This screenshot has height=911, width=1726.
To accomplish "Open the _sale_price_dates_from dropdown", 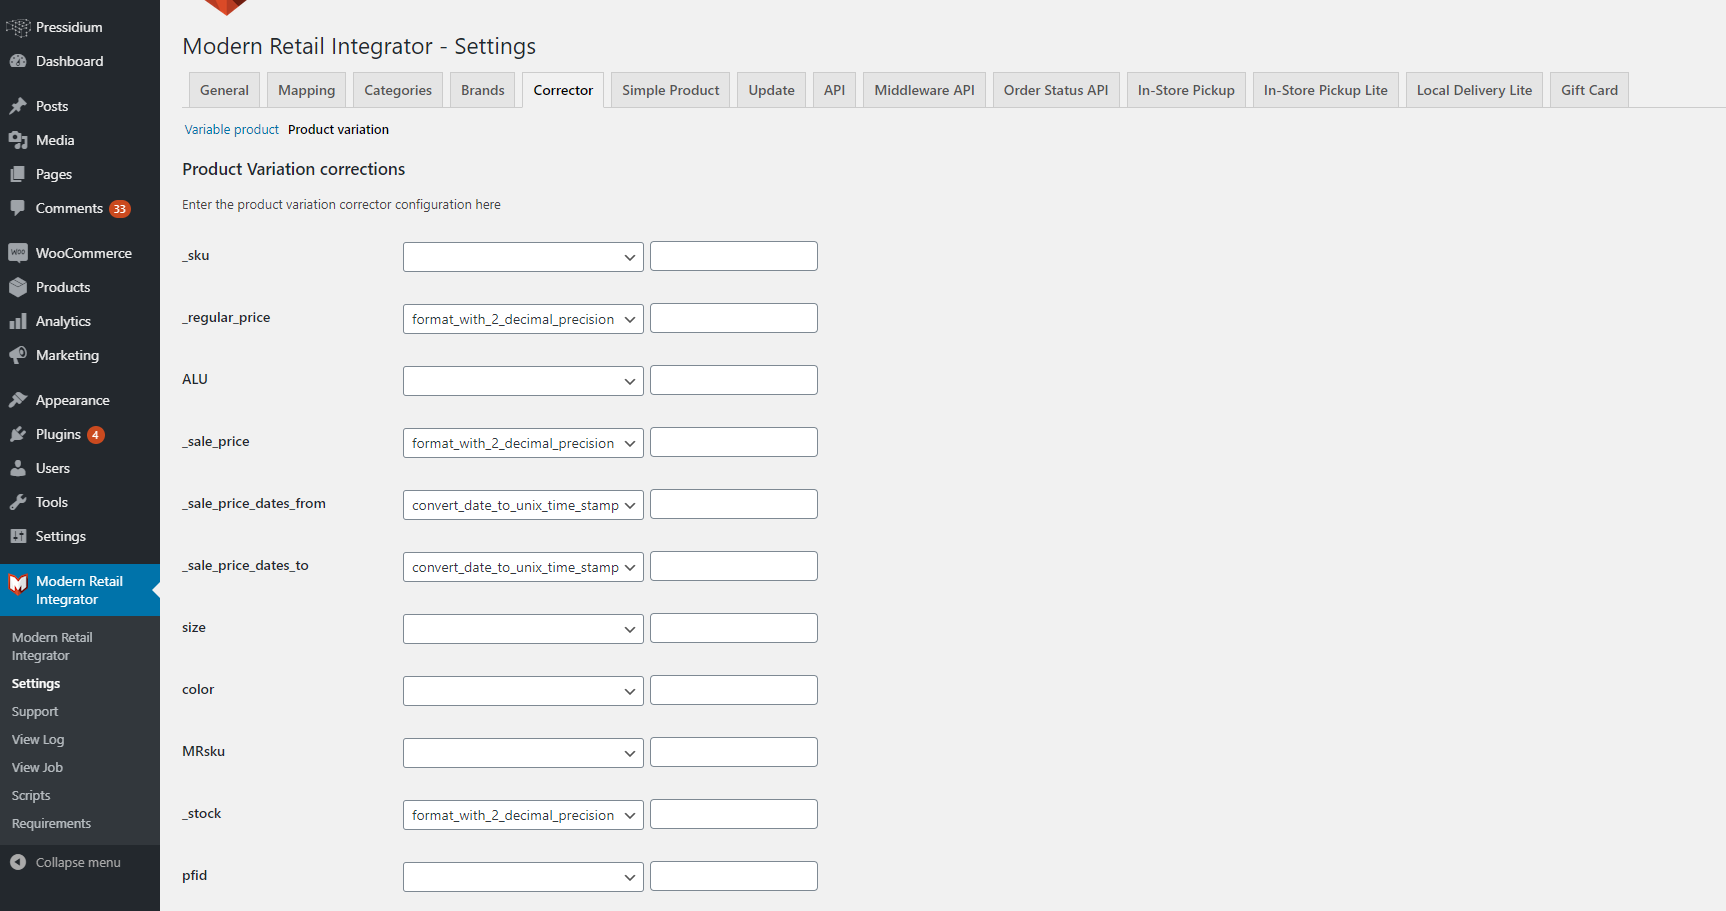I will [523, 505].
